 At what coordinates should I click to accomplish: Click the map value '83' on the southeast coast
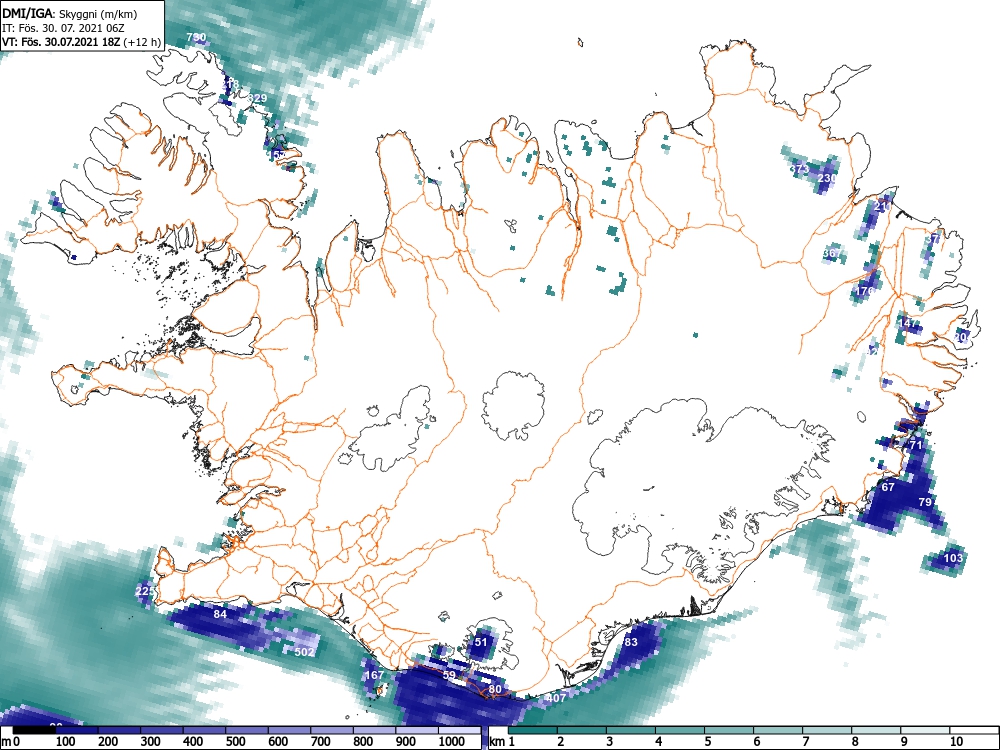tap(631, 642)
